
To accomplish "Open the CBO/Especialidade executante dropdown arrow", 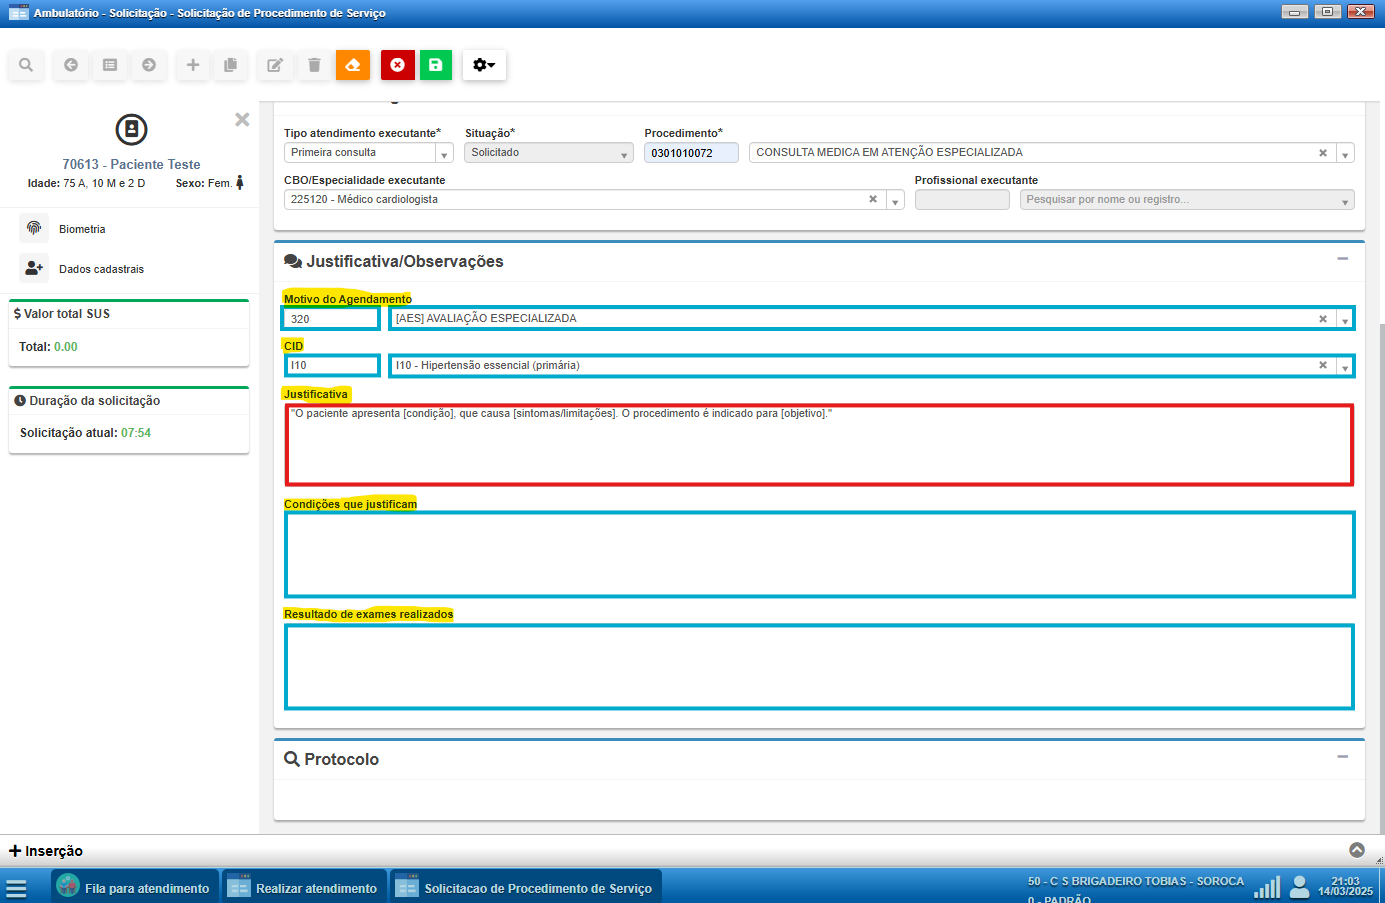I will [x=895, y=201].
